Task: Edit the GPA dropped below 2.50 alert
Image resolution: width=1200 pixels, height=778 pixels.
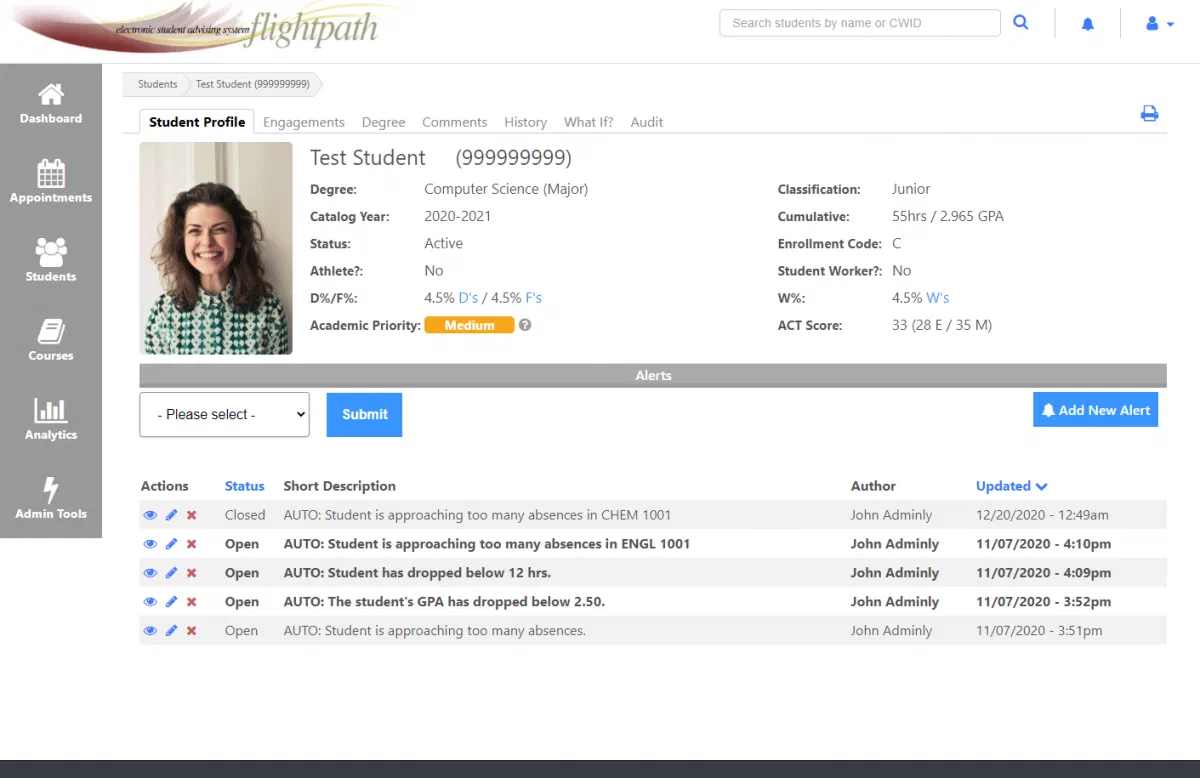Action: [x=171, y=602]
